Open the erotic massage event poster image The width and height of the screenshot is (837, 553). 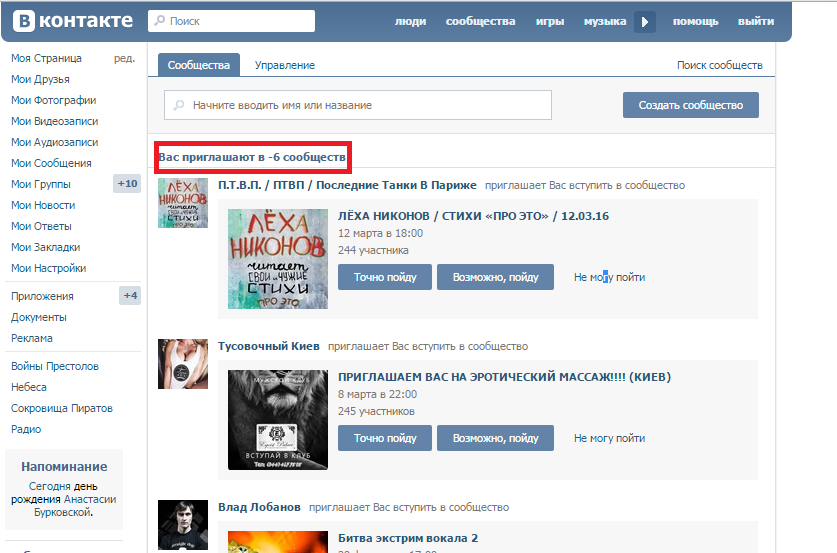278,419
